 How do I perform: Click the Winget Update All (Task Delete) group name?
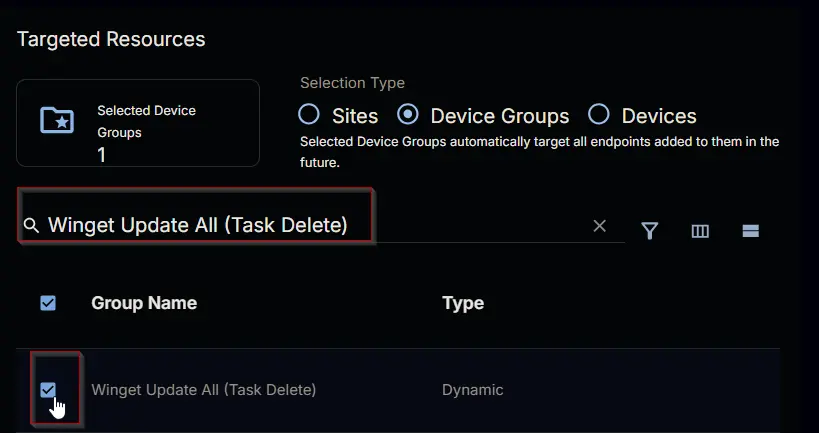point(204,390)
